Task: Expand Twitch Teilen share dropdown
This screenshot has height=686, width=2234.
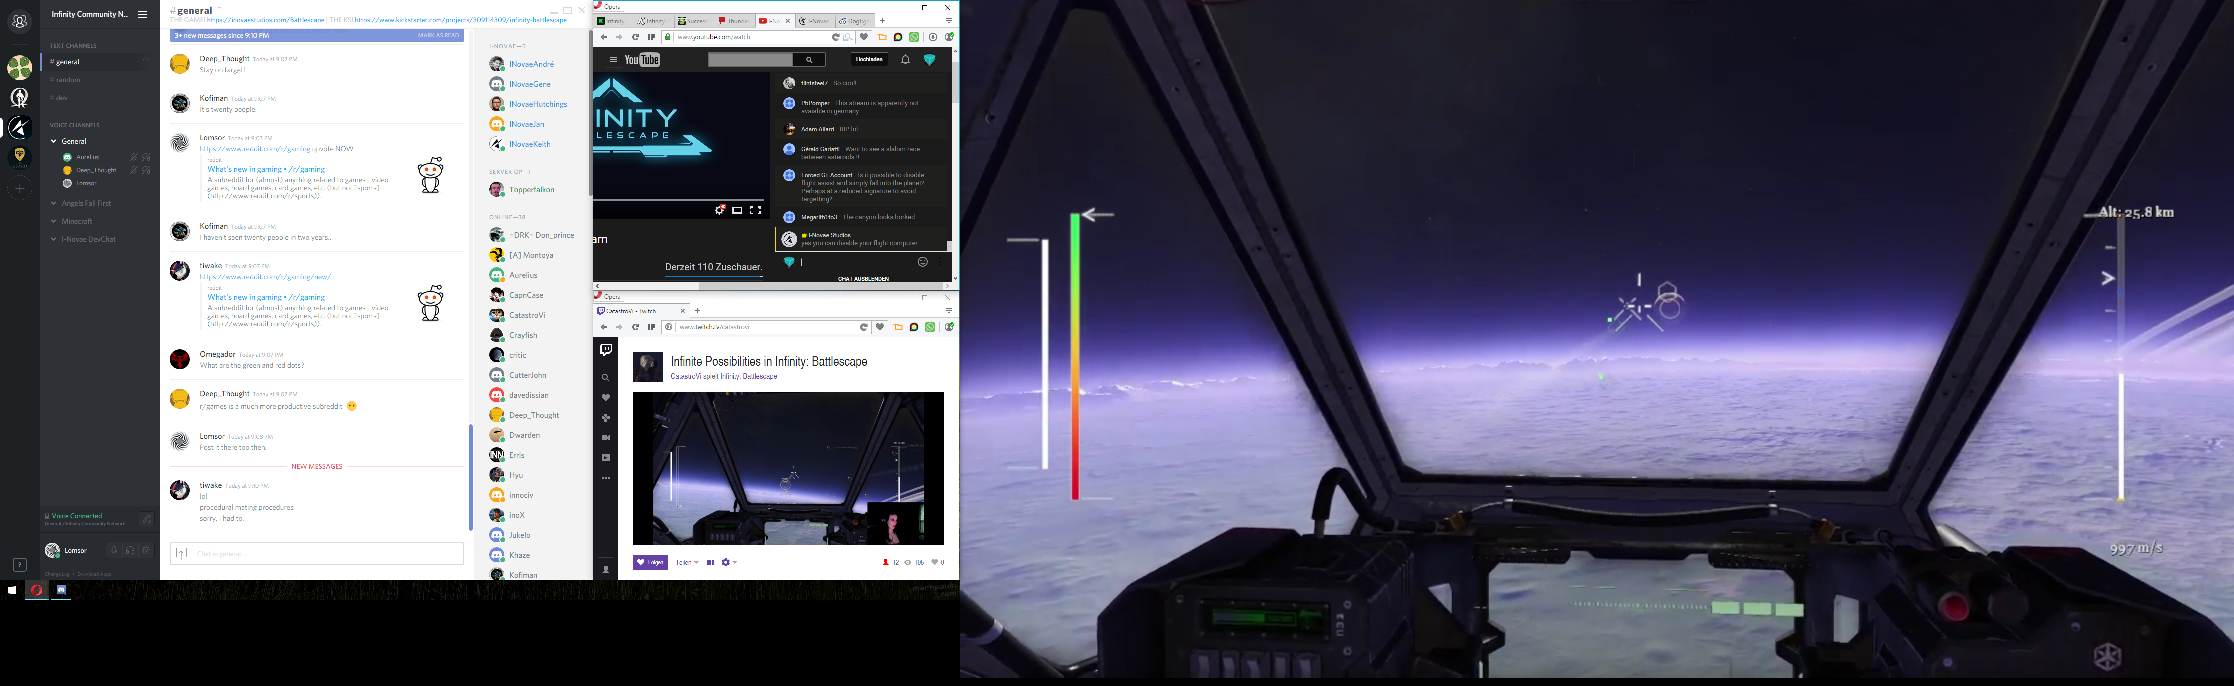Action: click(x=687, y=562)
